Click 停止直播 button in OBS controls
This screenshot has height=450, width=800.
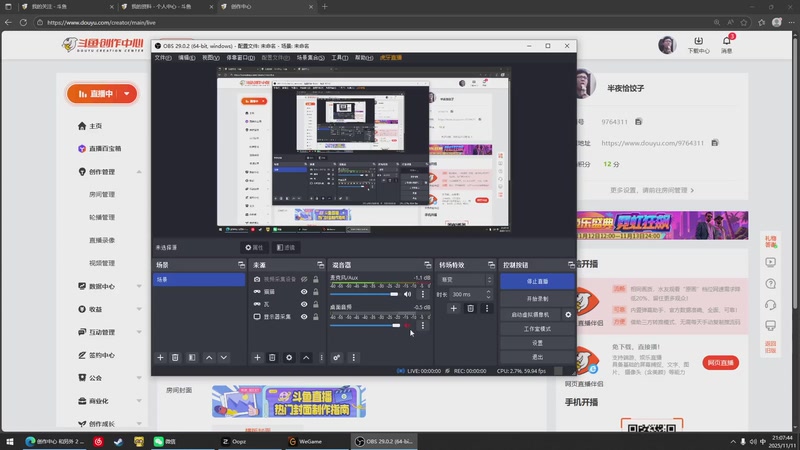tap(537, 281)
